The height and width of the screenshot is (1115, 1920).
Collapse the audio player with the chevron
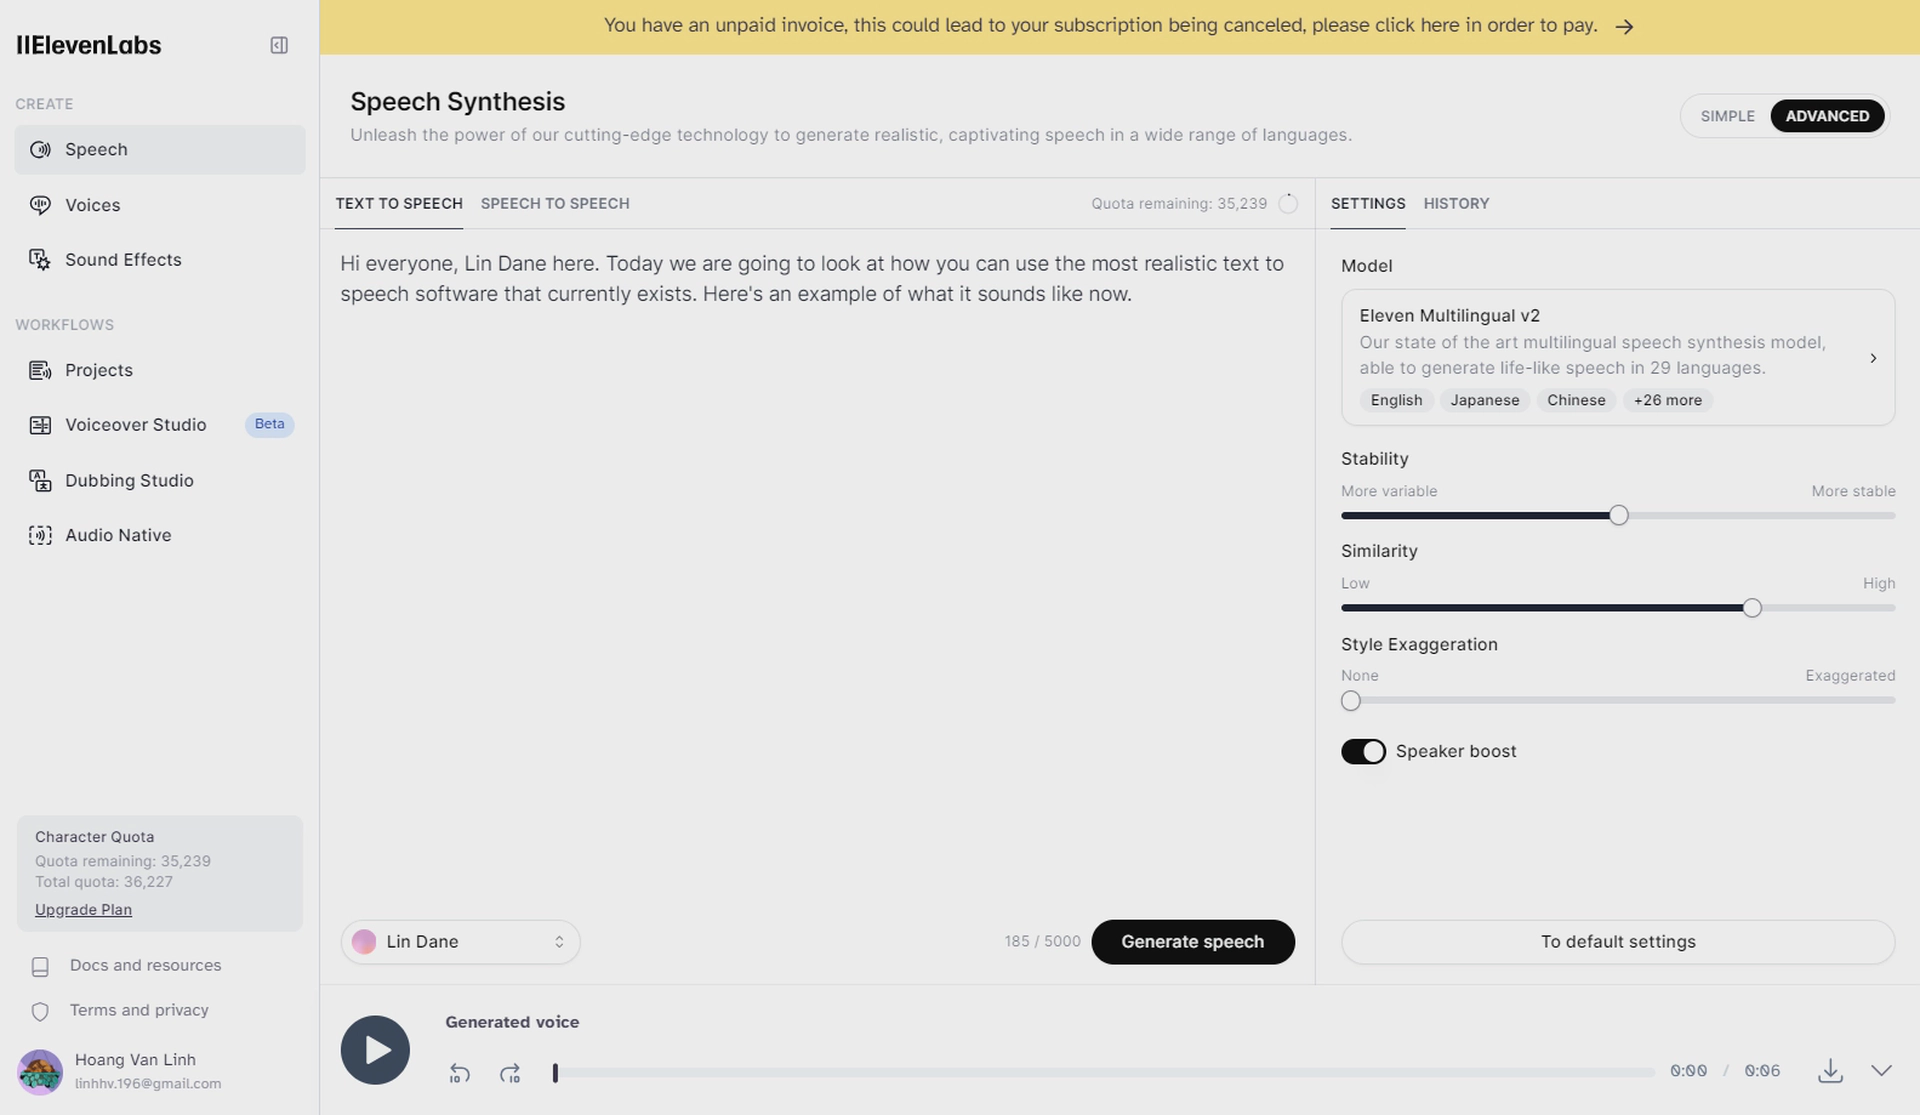(1881, 1071)
